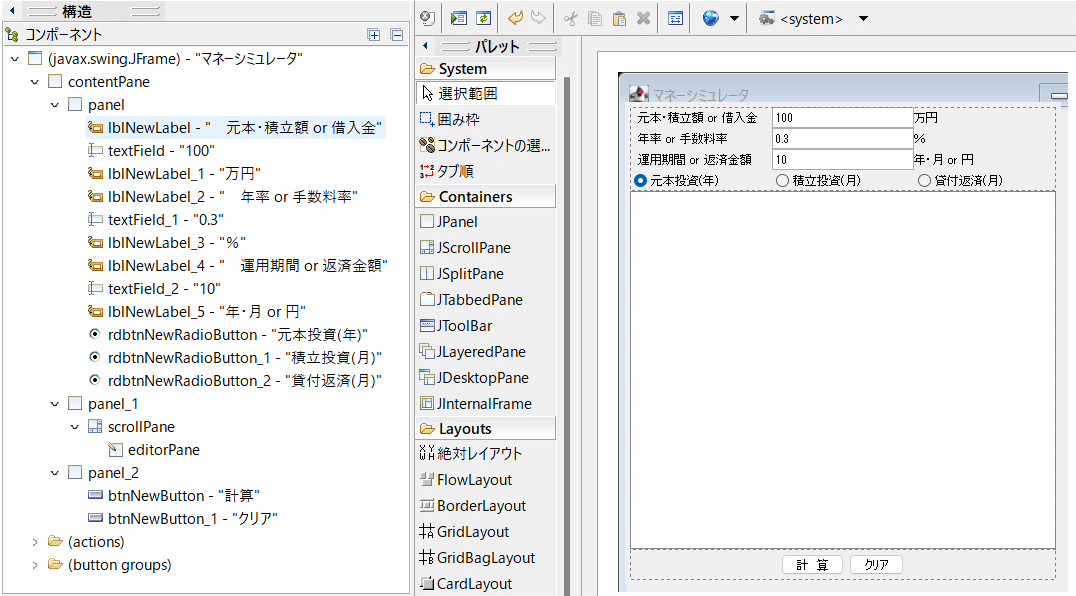This screenshot has width=1076, height=596.
Task: Collapse the パレット palette panel arrow
Action: (425, 46)
